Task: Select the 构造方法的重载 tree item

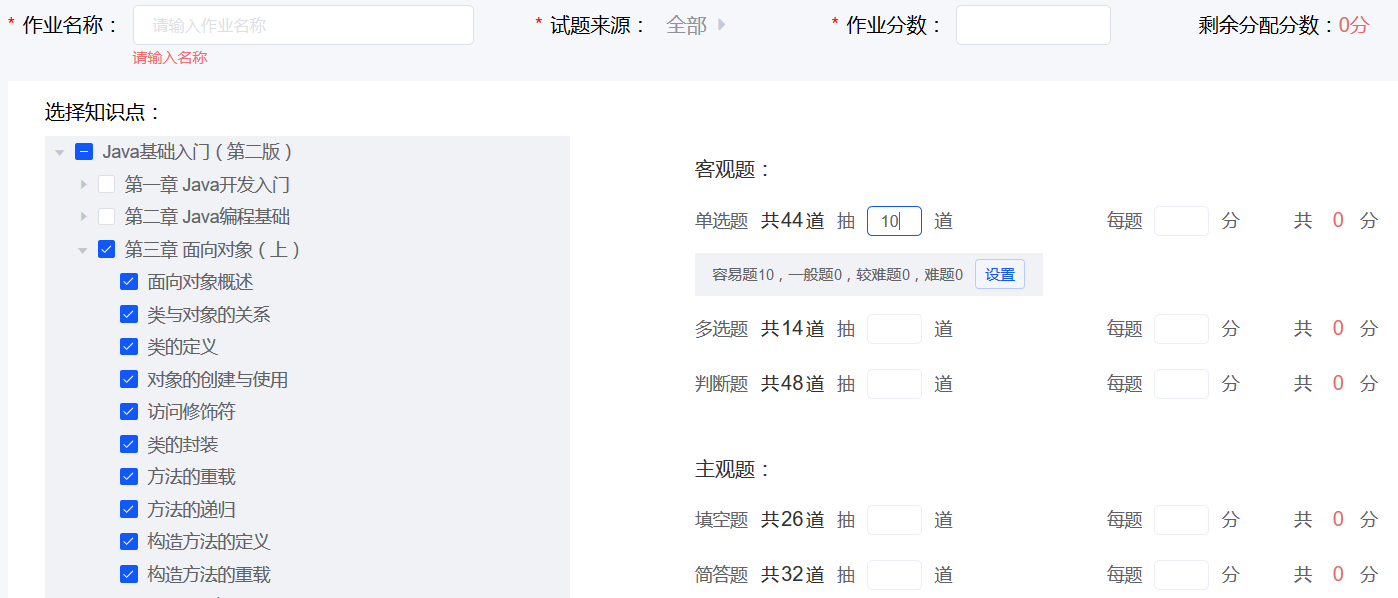Action: coord(209,574)
